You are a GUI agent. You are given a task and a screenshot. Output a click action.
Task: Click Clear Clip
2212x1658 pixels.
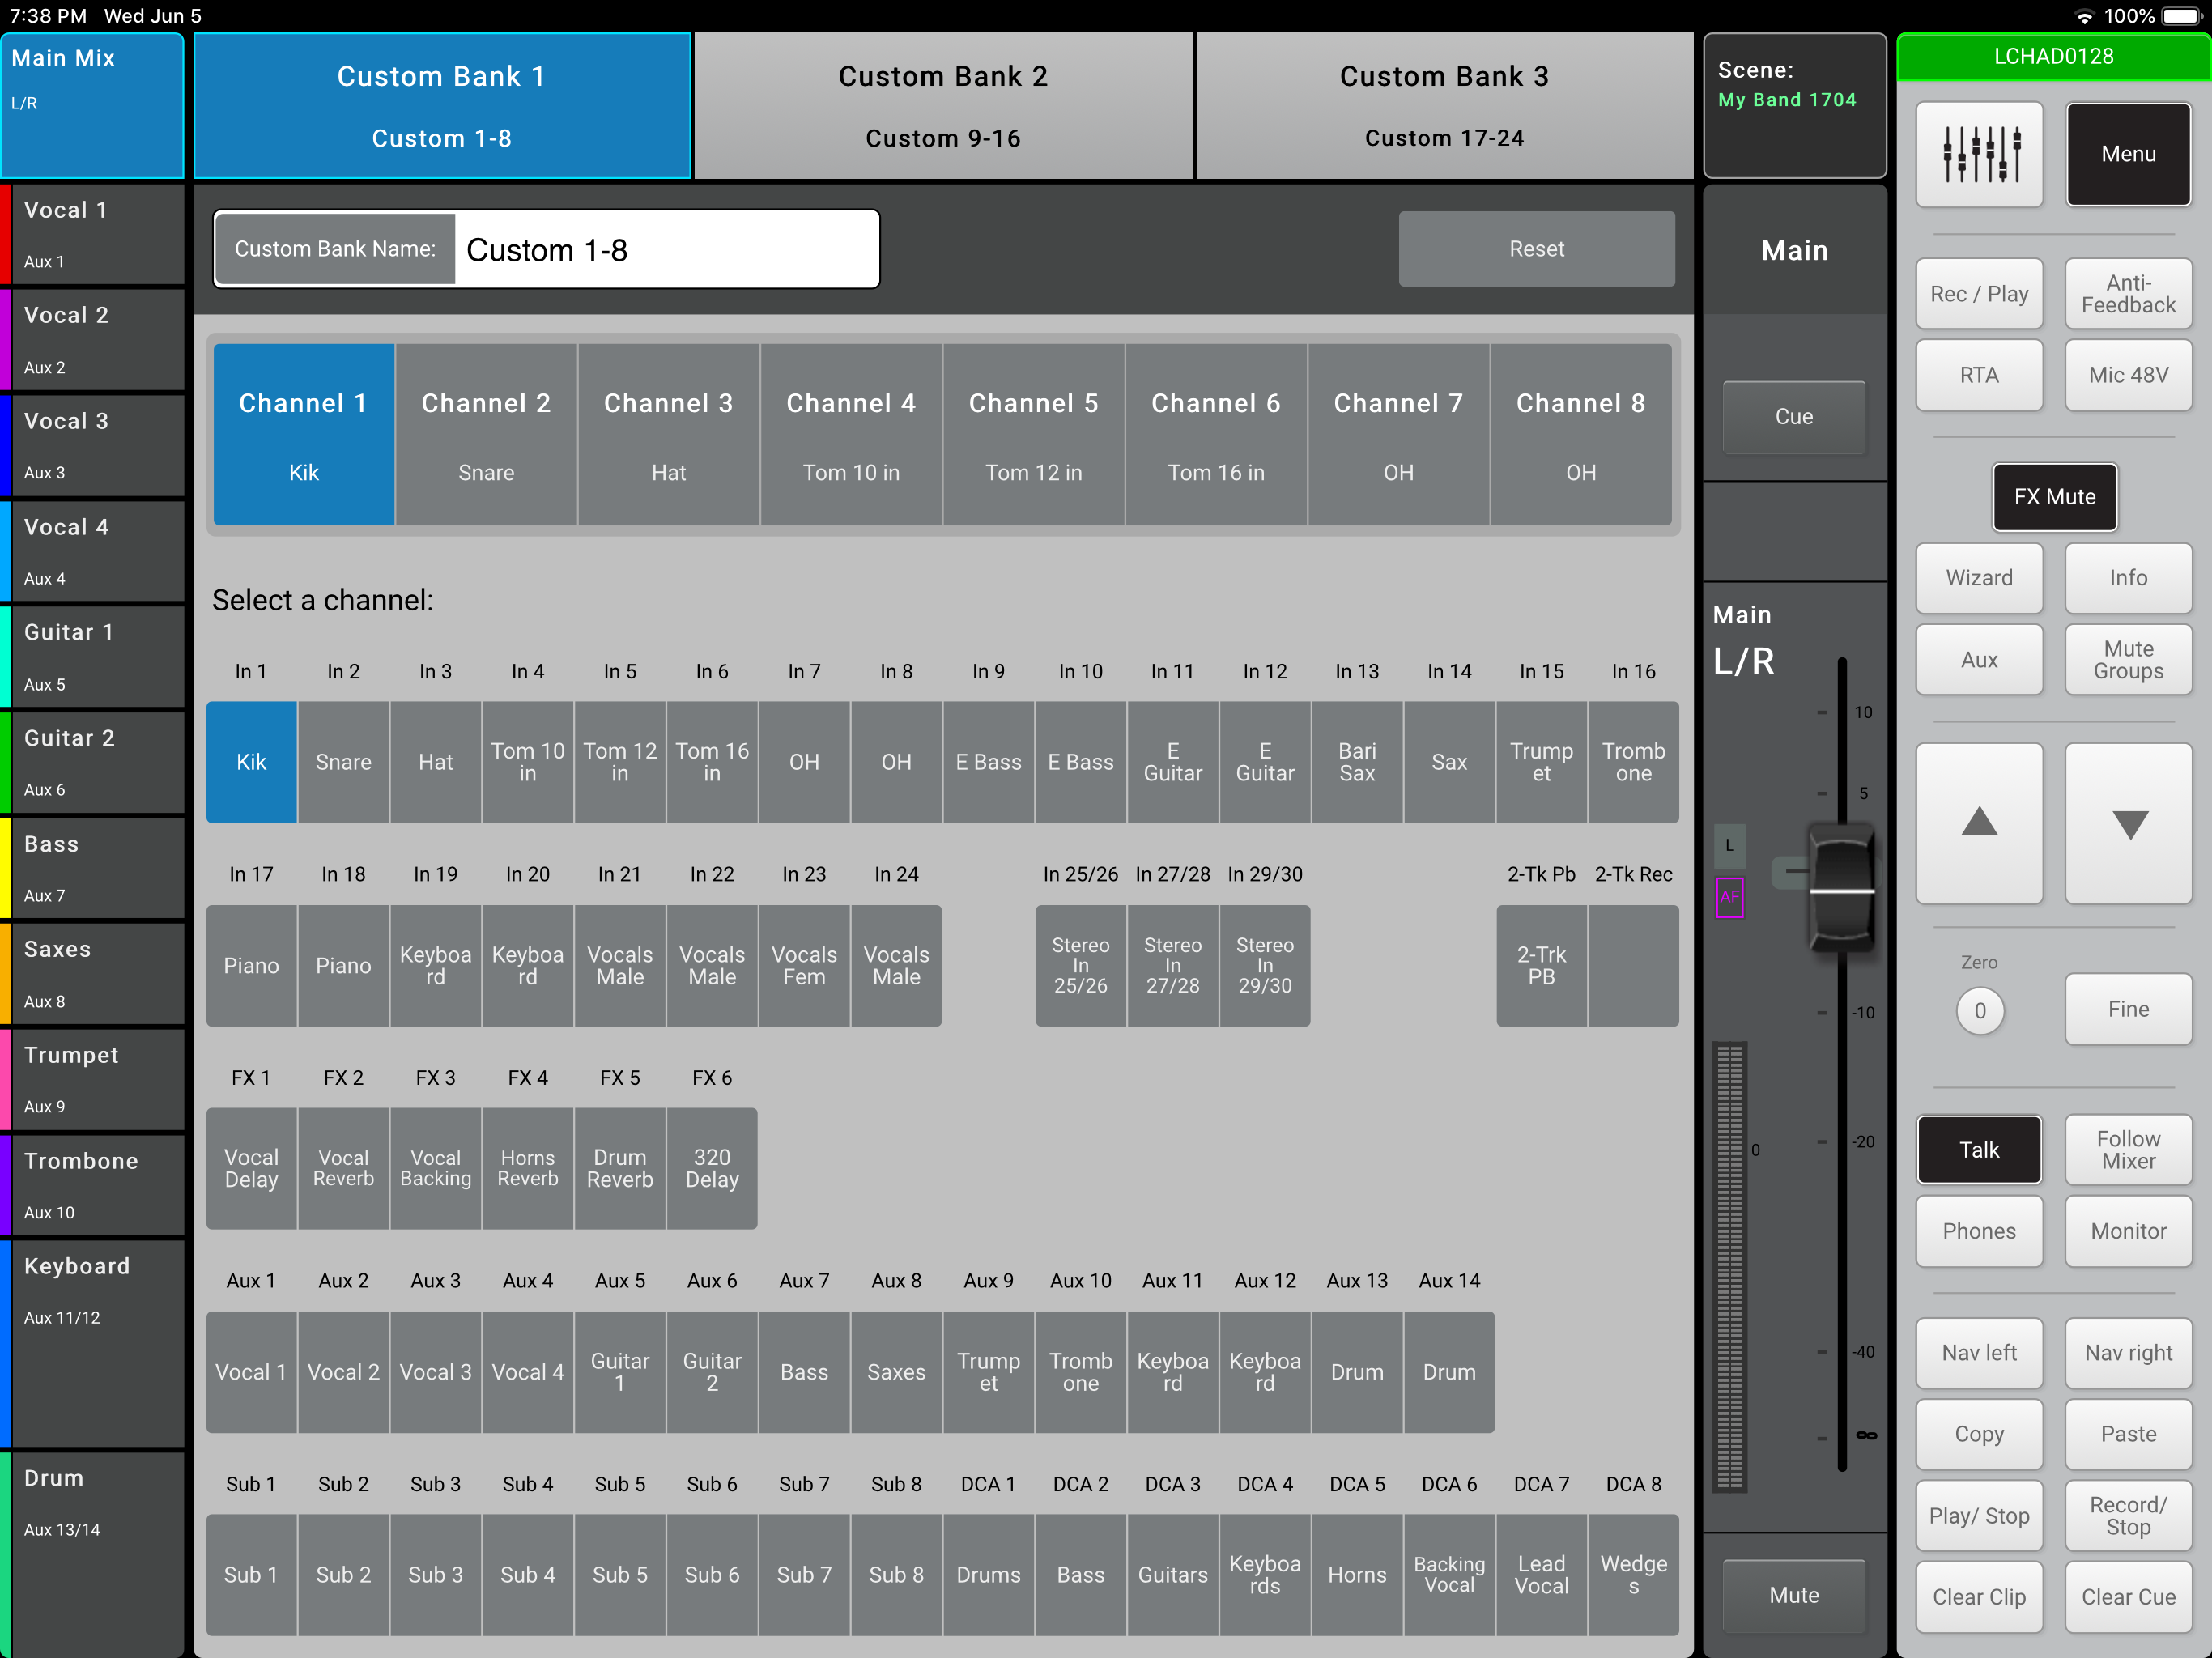[1978, 1597]
